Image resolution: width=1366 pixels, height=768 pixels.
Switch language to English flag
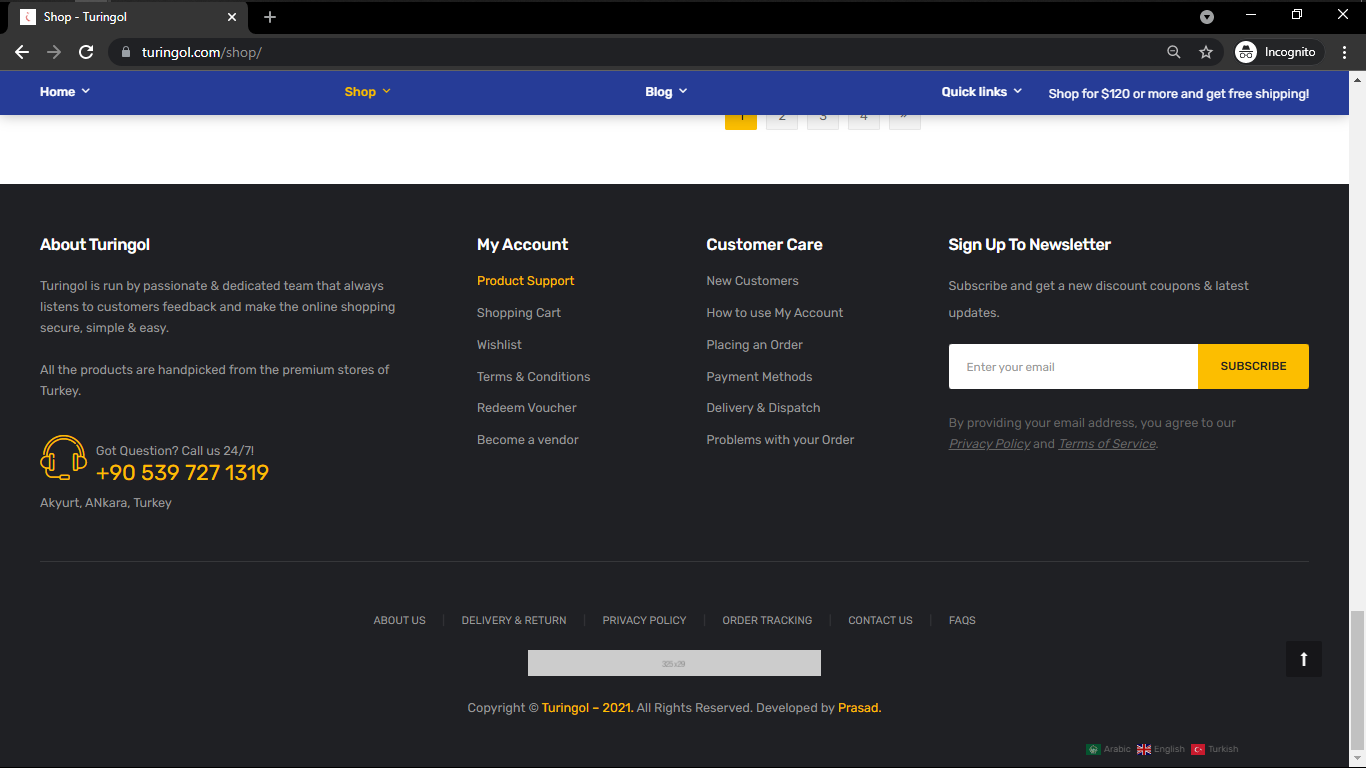click(x=1144, y=749)
